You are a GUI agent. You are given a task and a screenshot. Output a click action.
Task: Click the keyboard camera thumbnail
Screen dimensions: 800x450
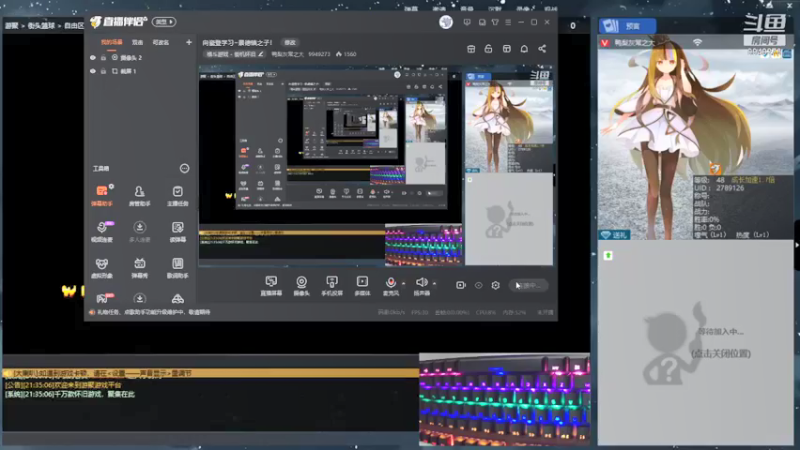coord(504,399)
